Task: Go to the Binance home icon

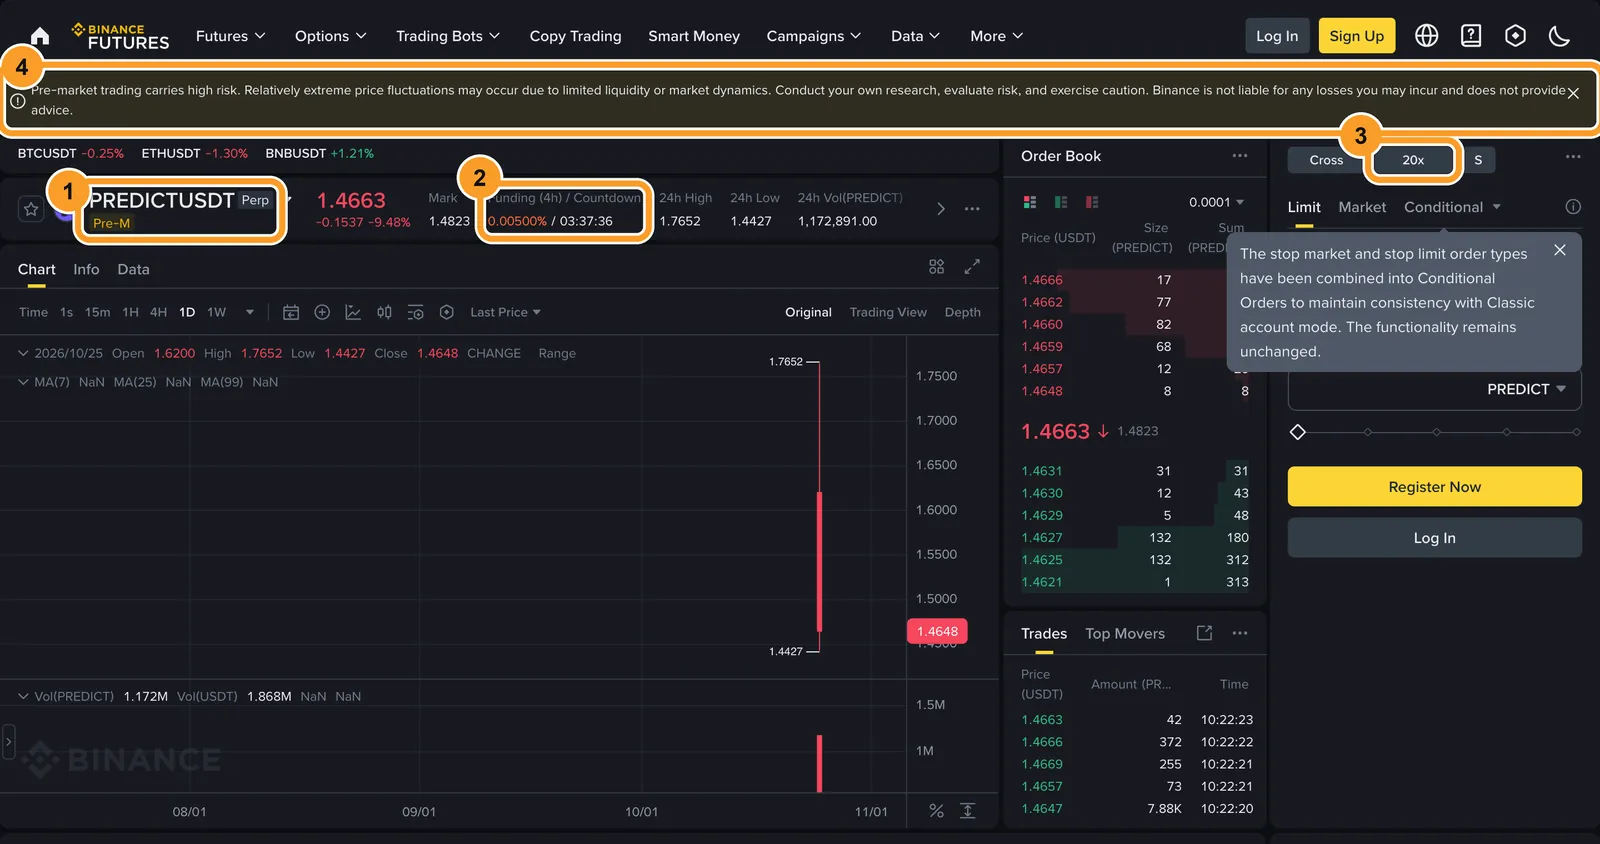Action: pos(40,36)
